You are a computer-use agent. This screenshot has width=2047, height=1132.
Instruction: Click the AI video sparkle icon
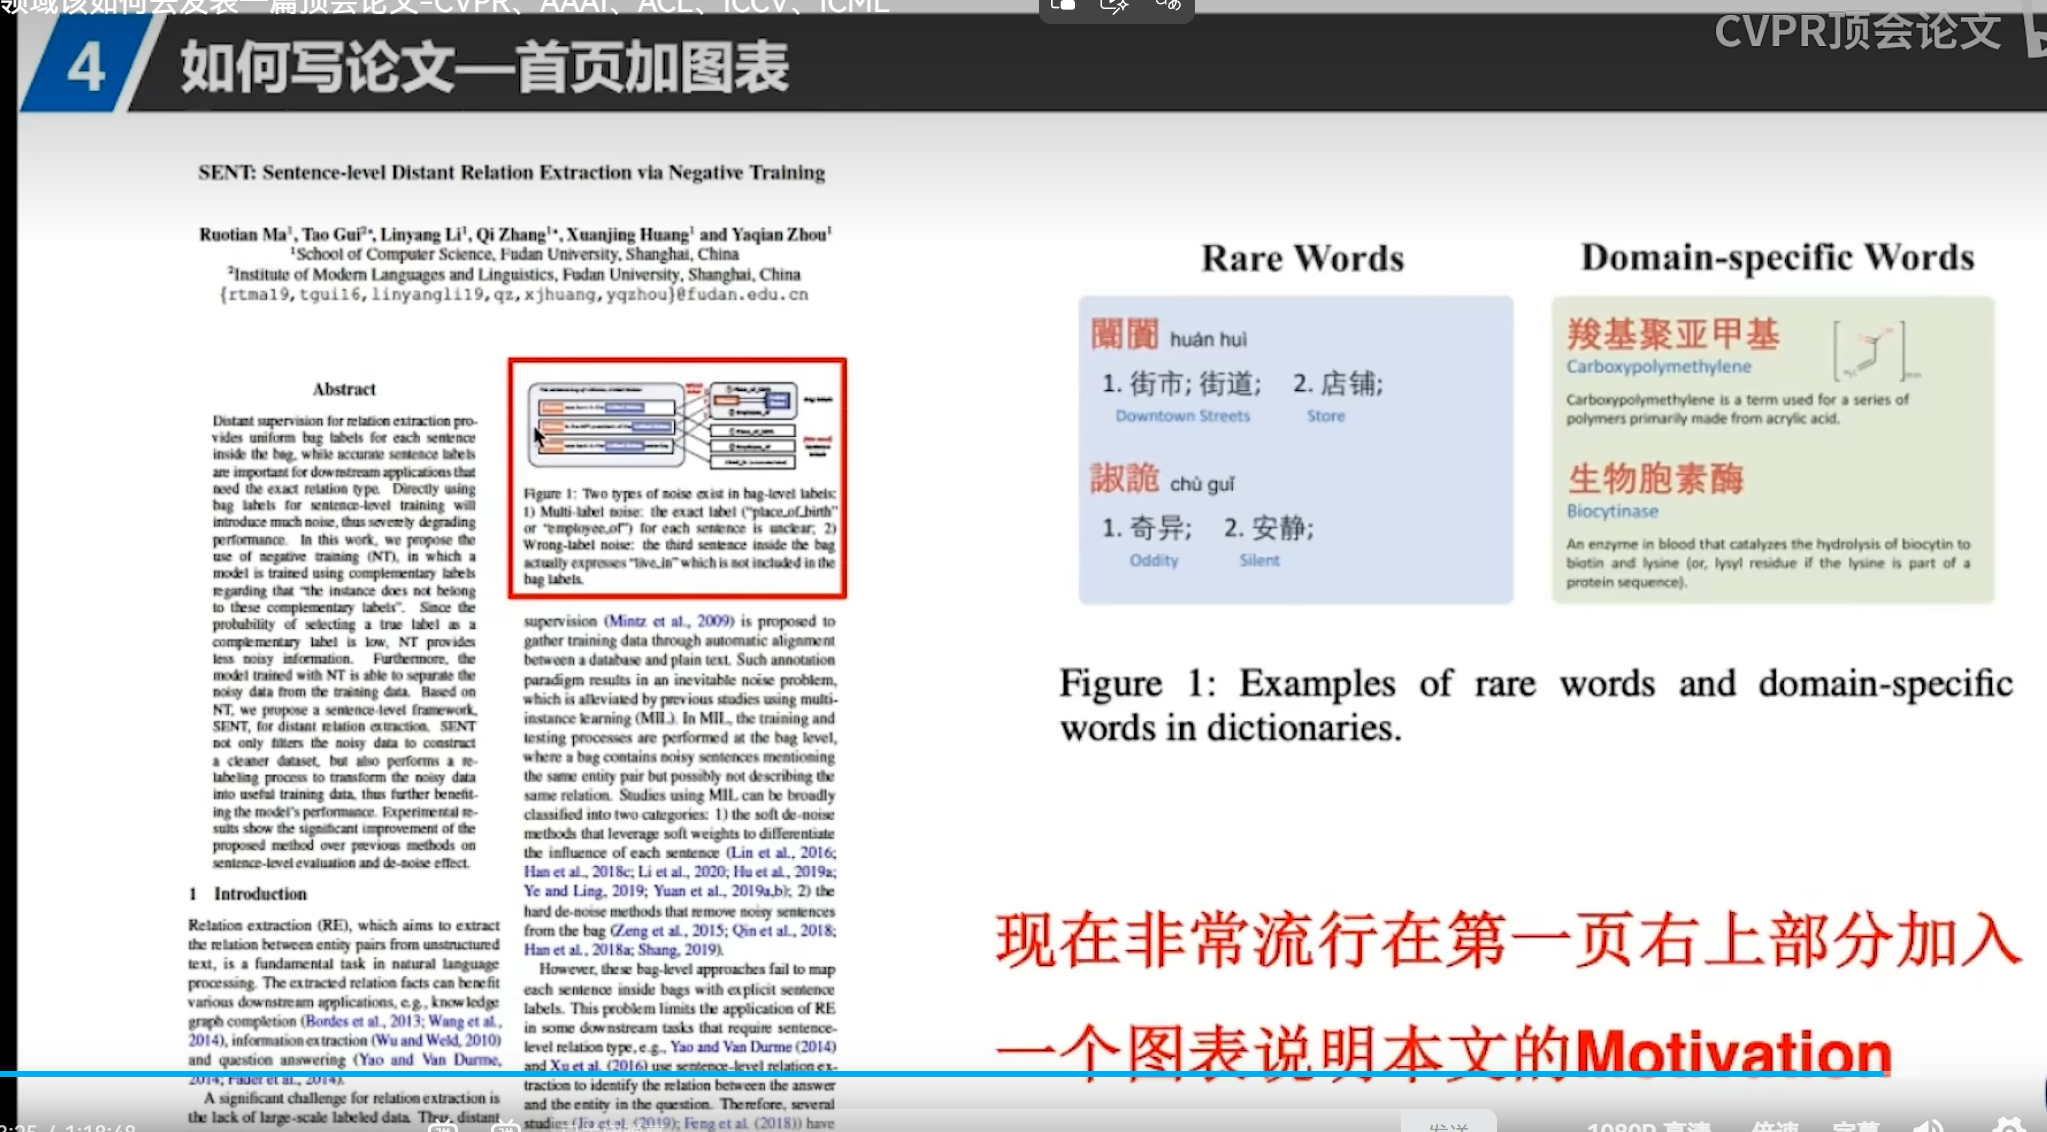[x=1114, y=5]
